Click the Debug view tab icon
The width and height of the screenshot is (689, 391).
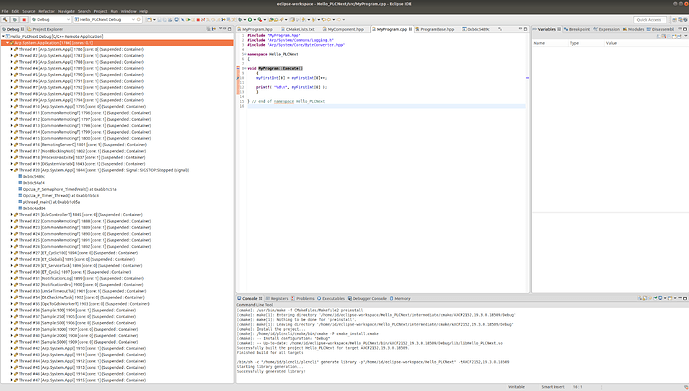[x=4, y=29]
